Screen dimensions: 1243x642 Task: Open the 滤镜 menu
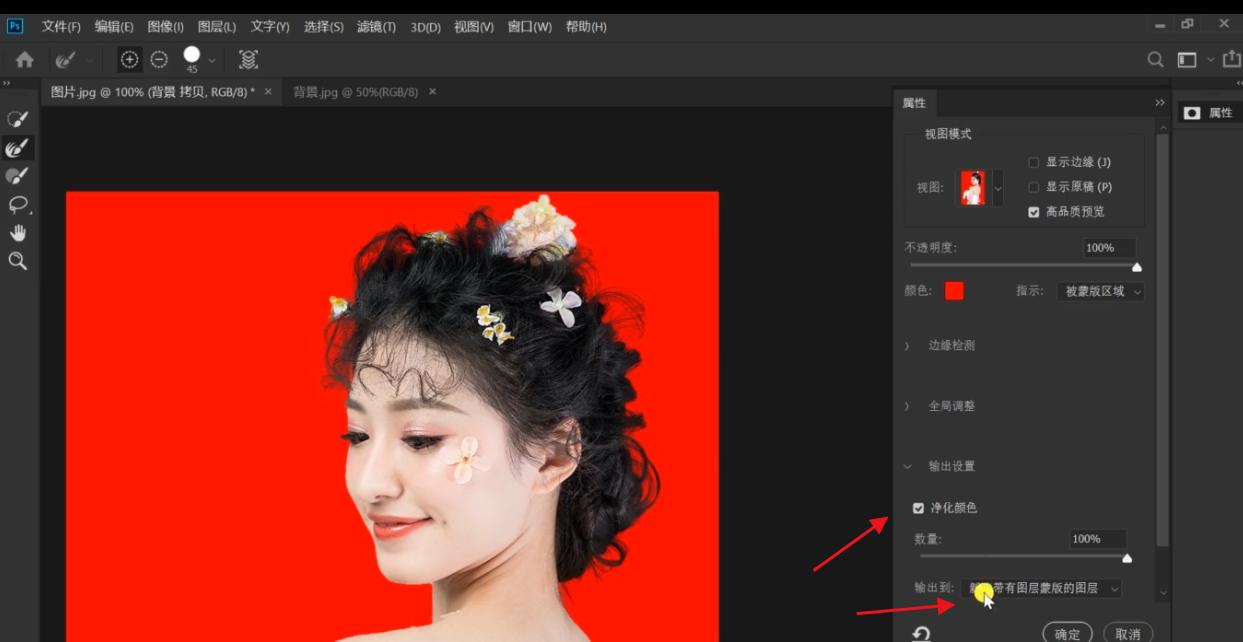pyautogui.click(x=375, y=26)
